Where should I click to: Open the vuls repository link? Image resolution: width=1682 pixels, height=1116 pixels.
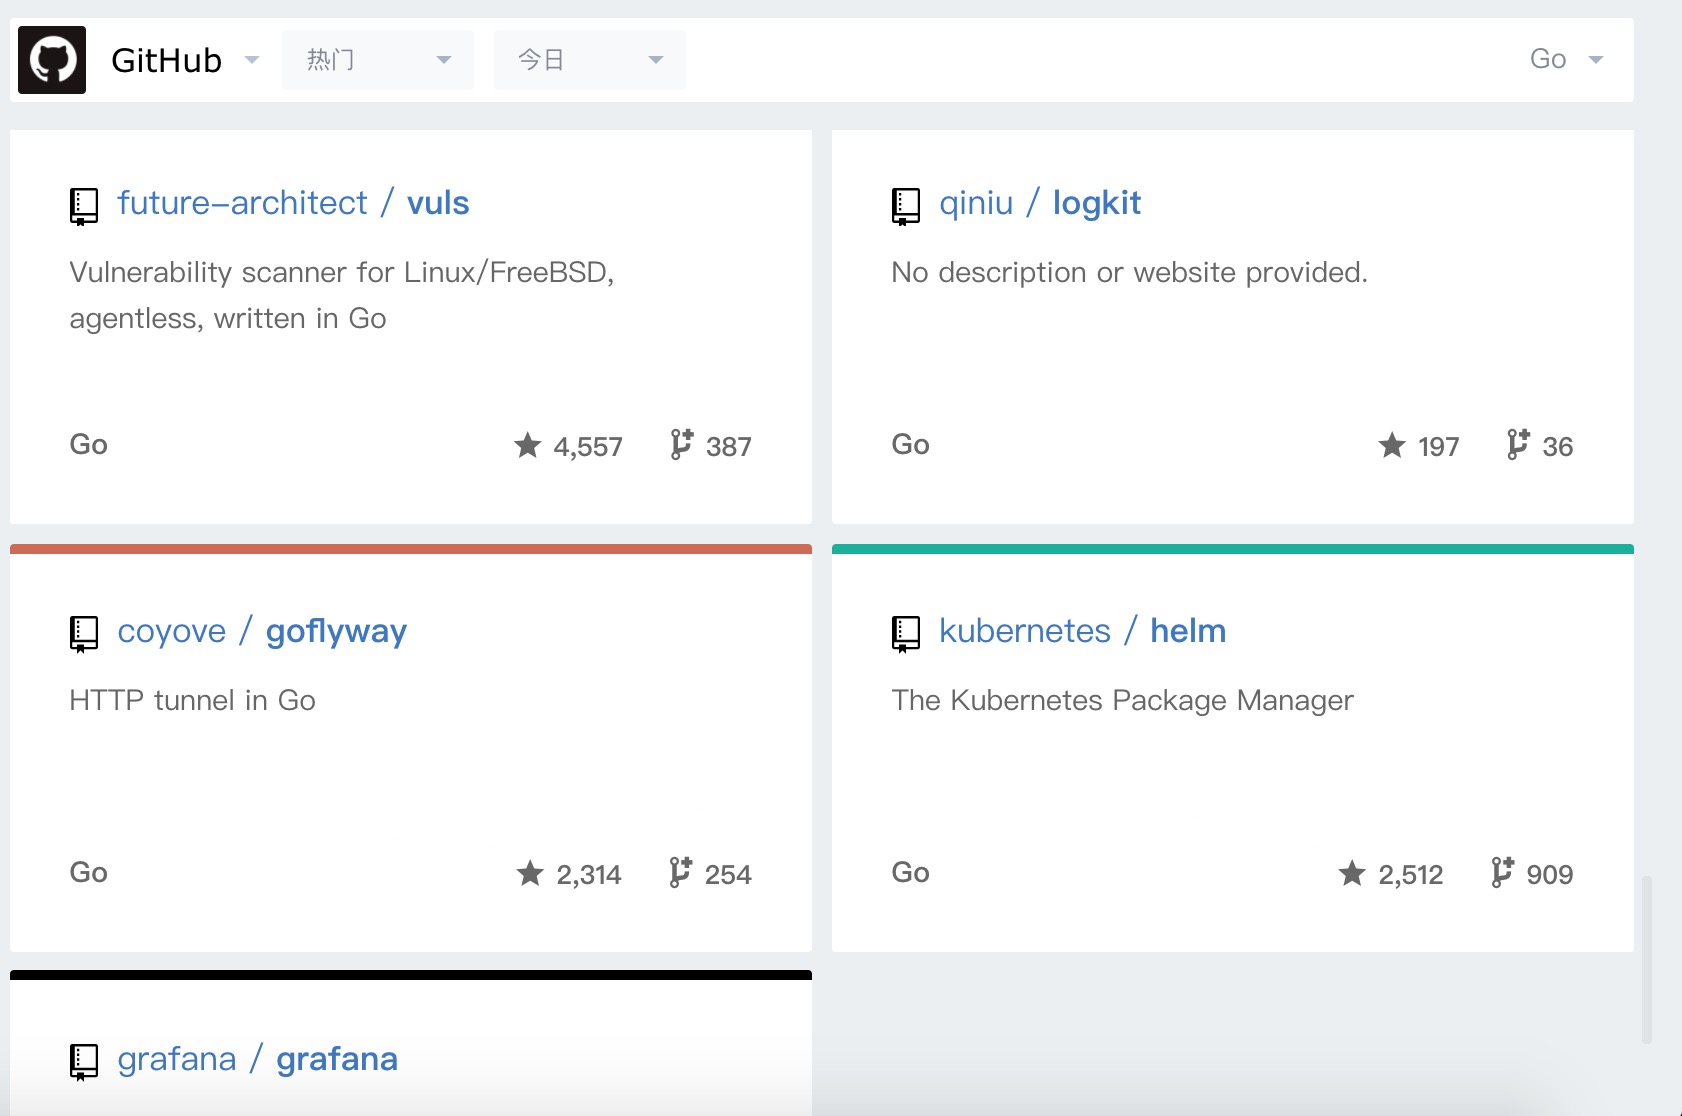438,203
